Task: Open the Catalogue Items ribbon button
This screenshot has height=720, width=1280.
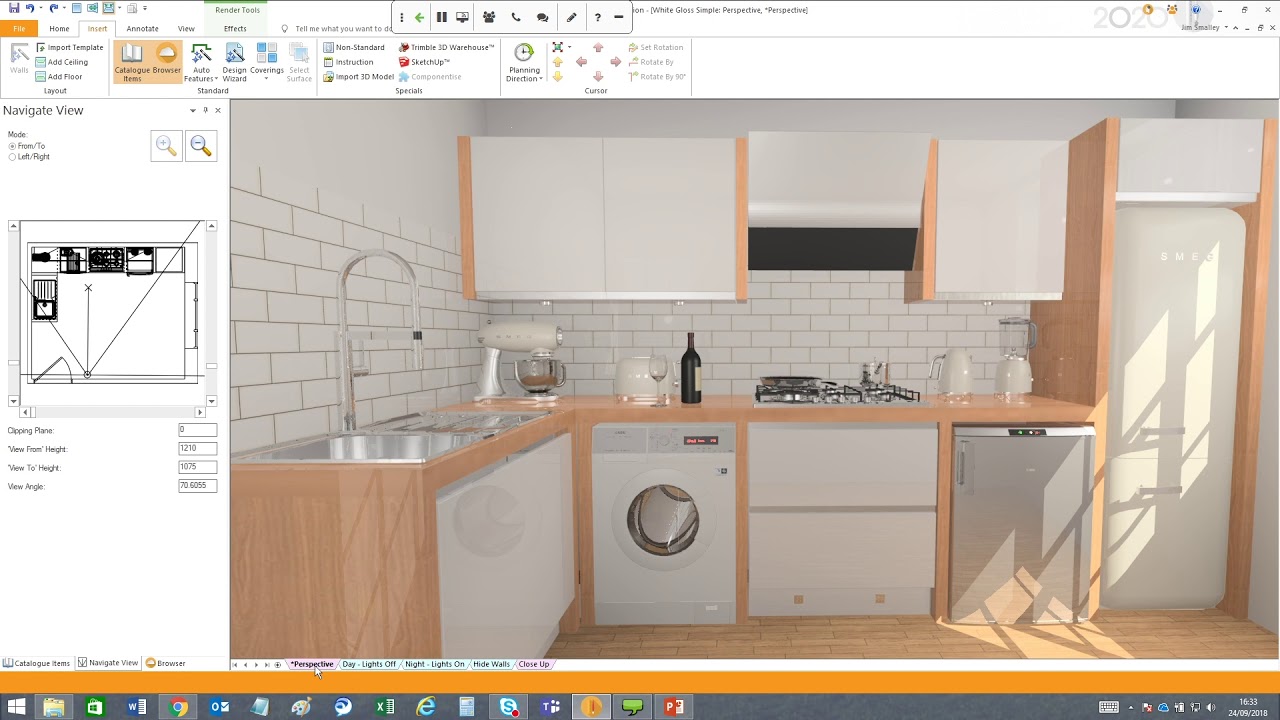Action: [x=132, y=62]
